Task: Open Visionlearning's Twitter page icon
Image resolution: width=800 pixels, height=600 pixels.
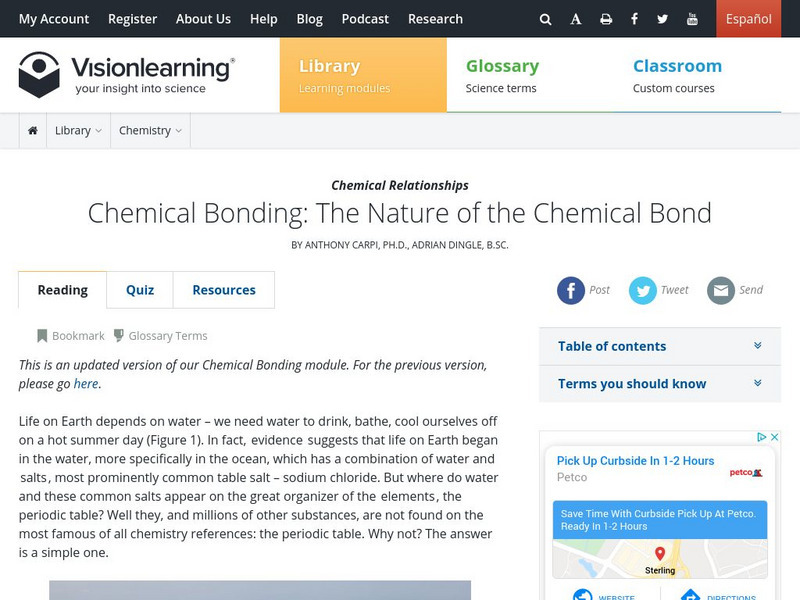Action: (x=663, y=19)
